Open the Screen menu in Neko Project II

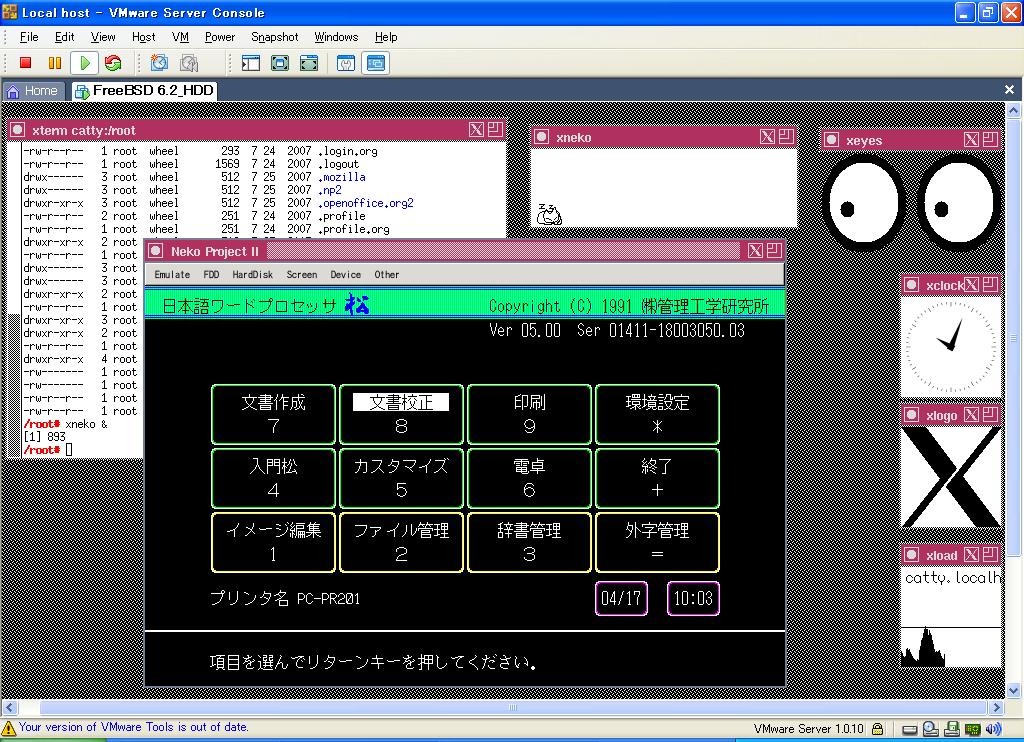pos(302,274)
